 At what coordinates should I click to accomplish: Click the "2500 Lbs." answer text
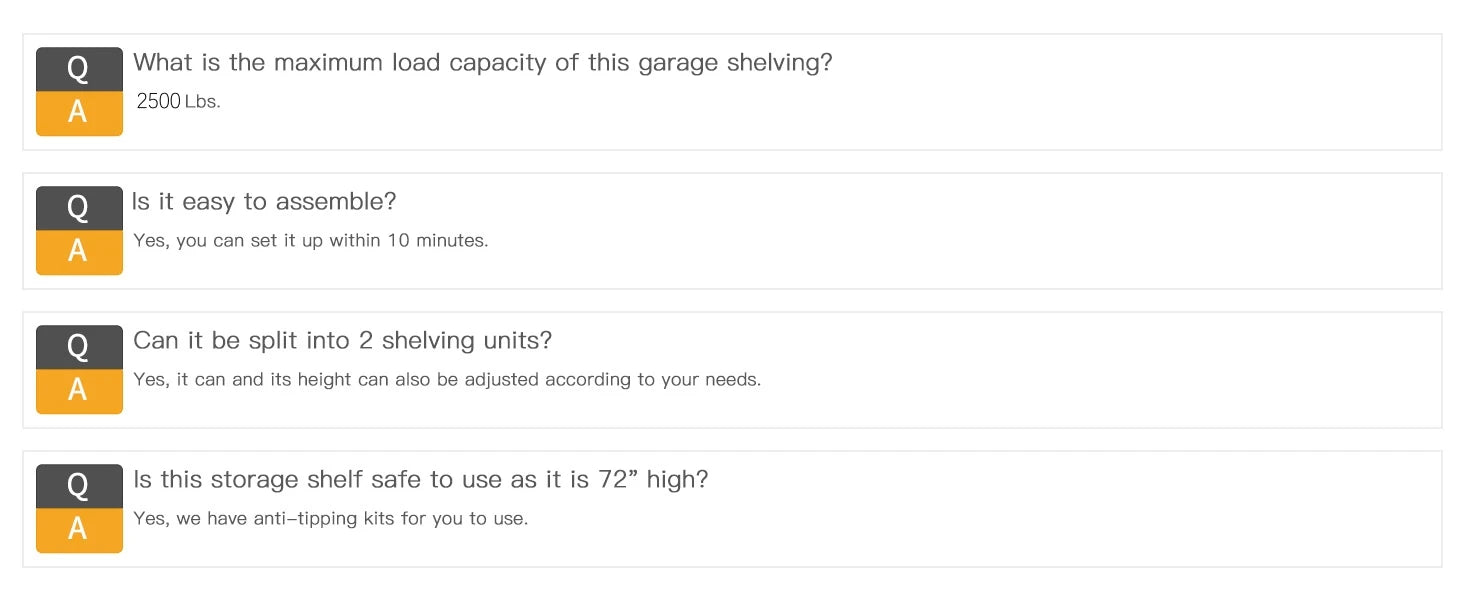[x=178, y=102]
